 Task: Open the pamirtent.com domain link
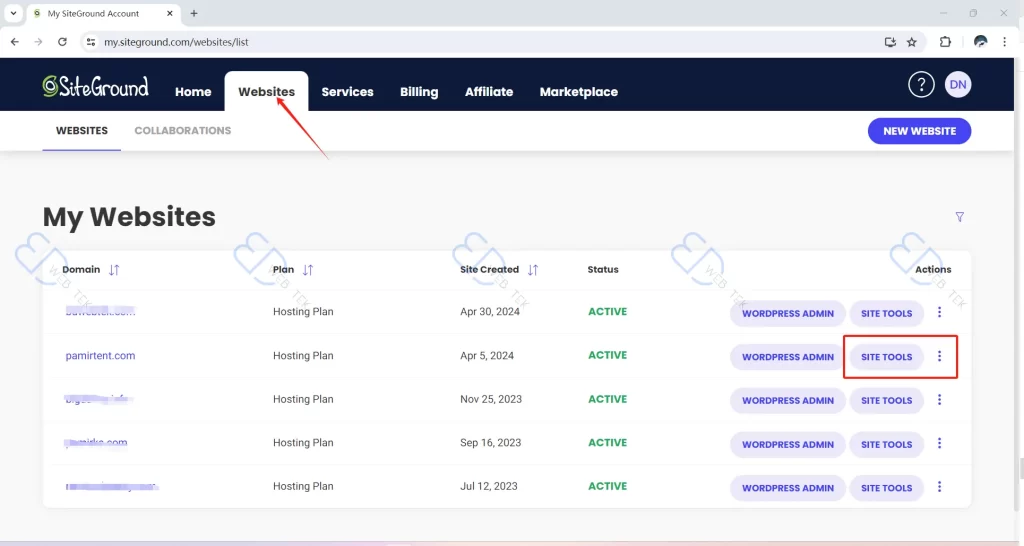[100, 356]
